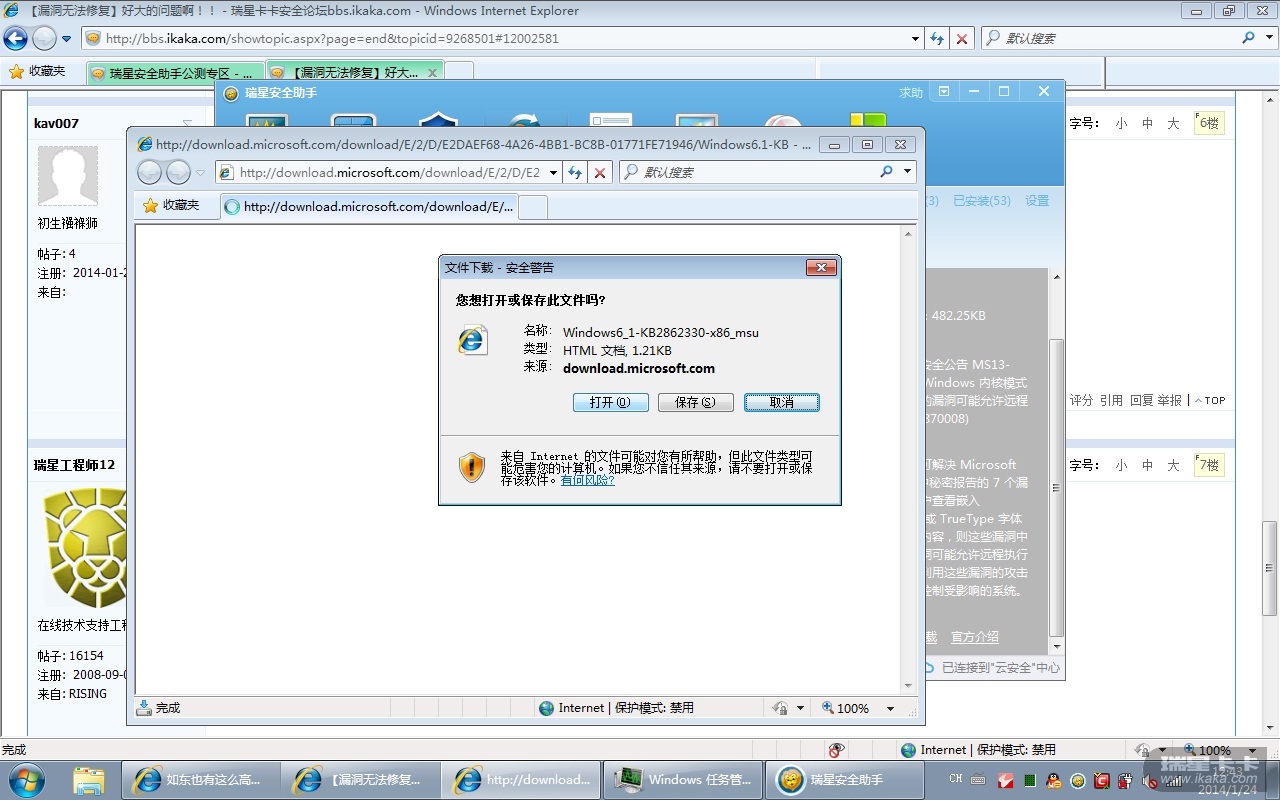Viewport: 1280px width, 800px height.
Task: Click the QQ penguin tray icon
Action: [1053, 780]
